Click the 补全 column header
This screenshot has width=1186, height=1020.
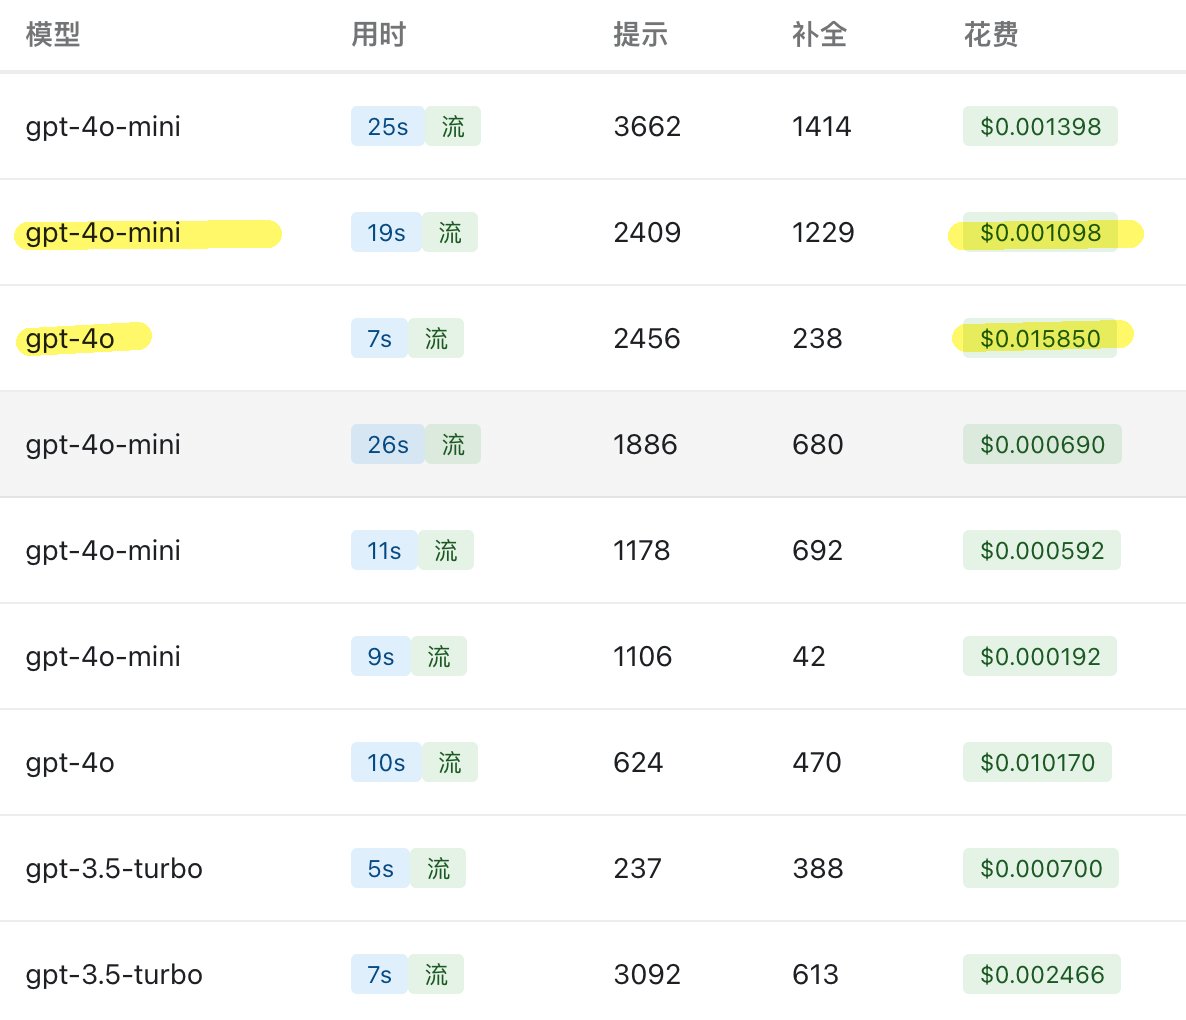[x=820, y=35]
